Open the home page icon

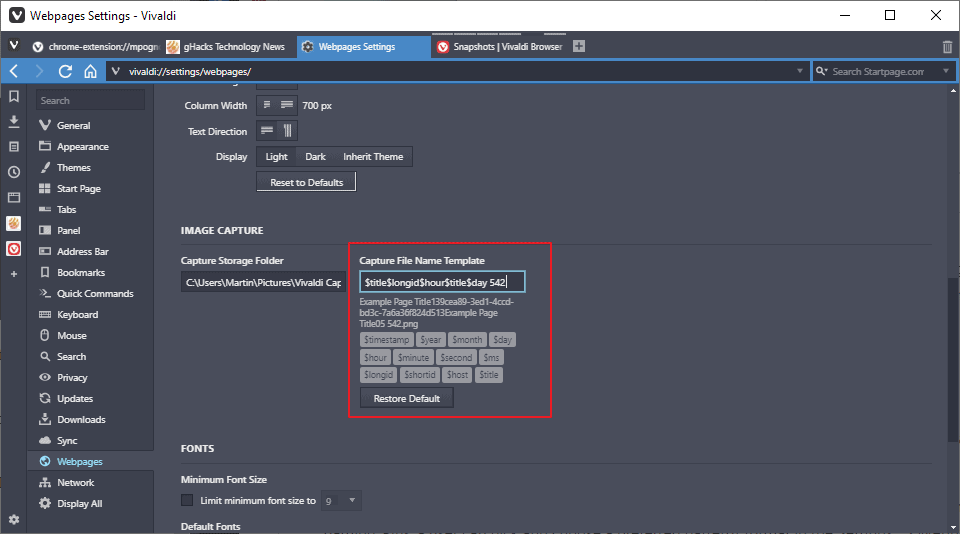point(90,72)
